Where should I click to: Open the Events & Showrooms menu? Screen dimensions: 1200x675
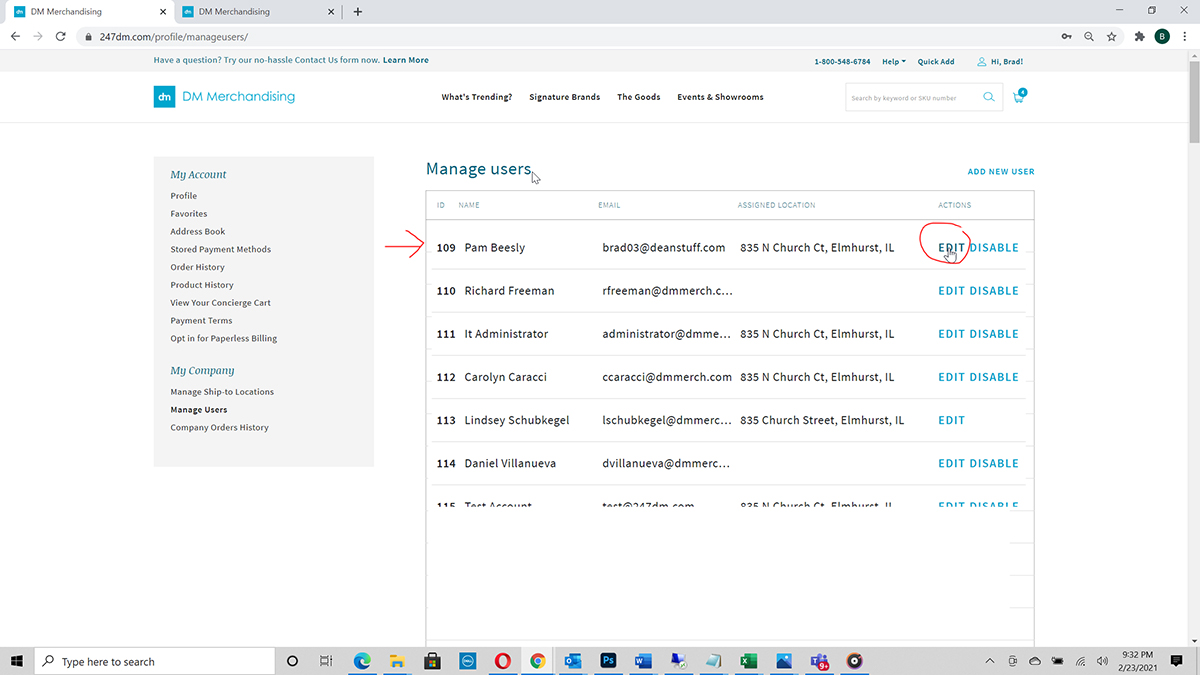(720, 97)
